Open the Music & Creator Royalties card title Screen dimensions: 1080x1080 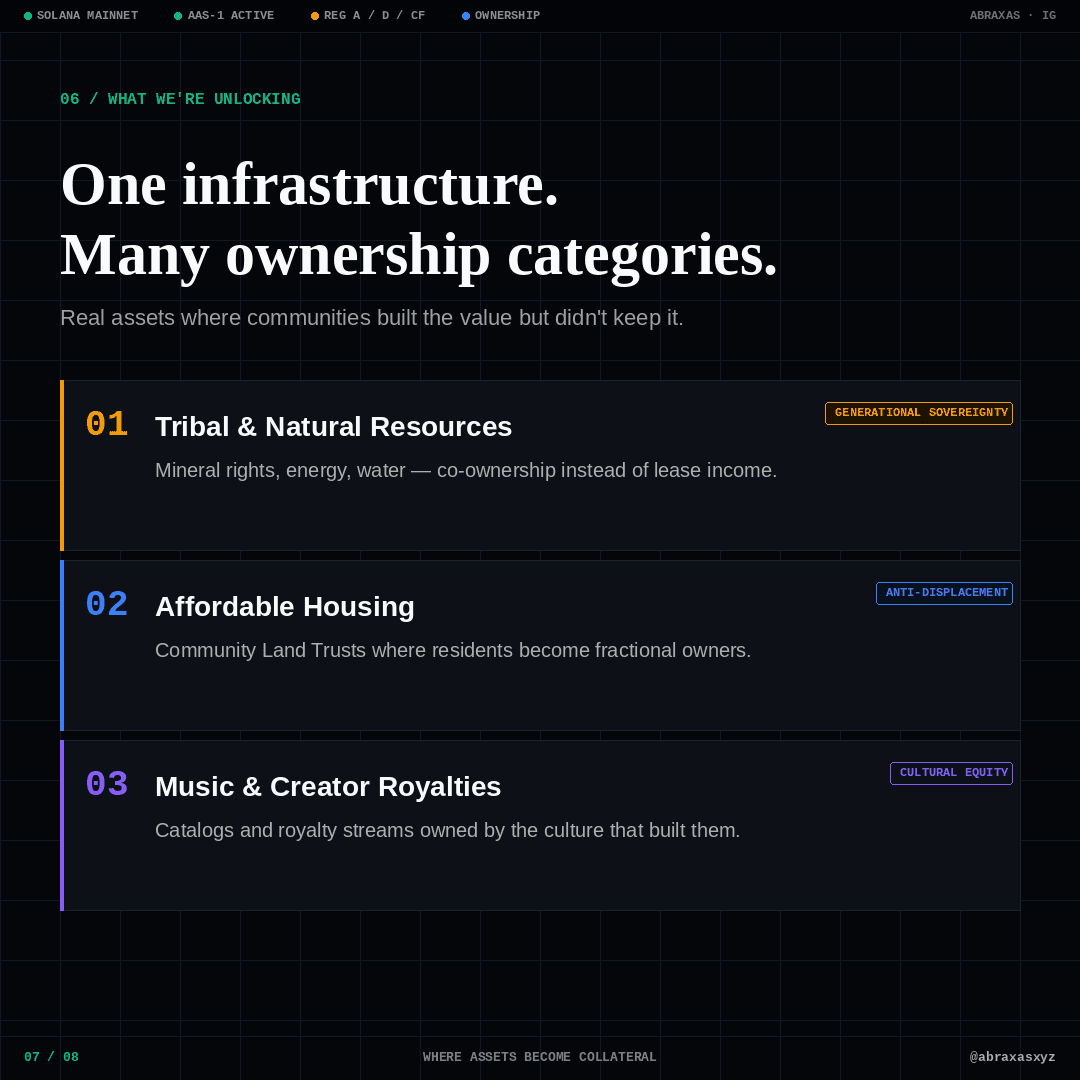click(x=329, y=787)
